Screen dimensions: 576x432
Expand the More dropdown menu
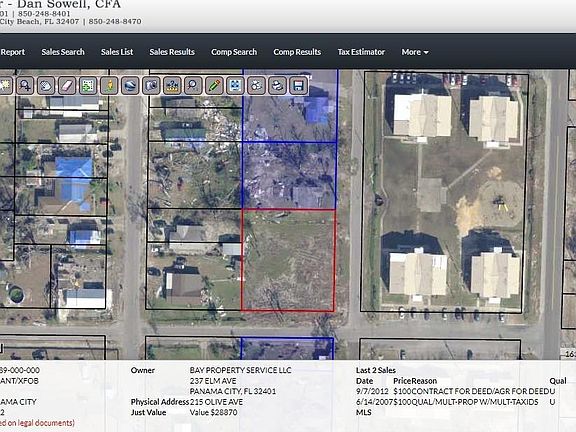click(x=415, y=52)
